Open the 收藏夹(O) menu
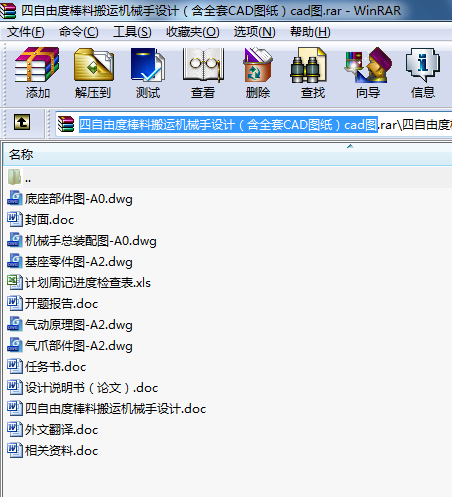 tap(193, 32)
